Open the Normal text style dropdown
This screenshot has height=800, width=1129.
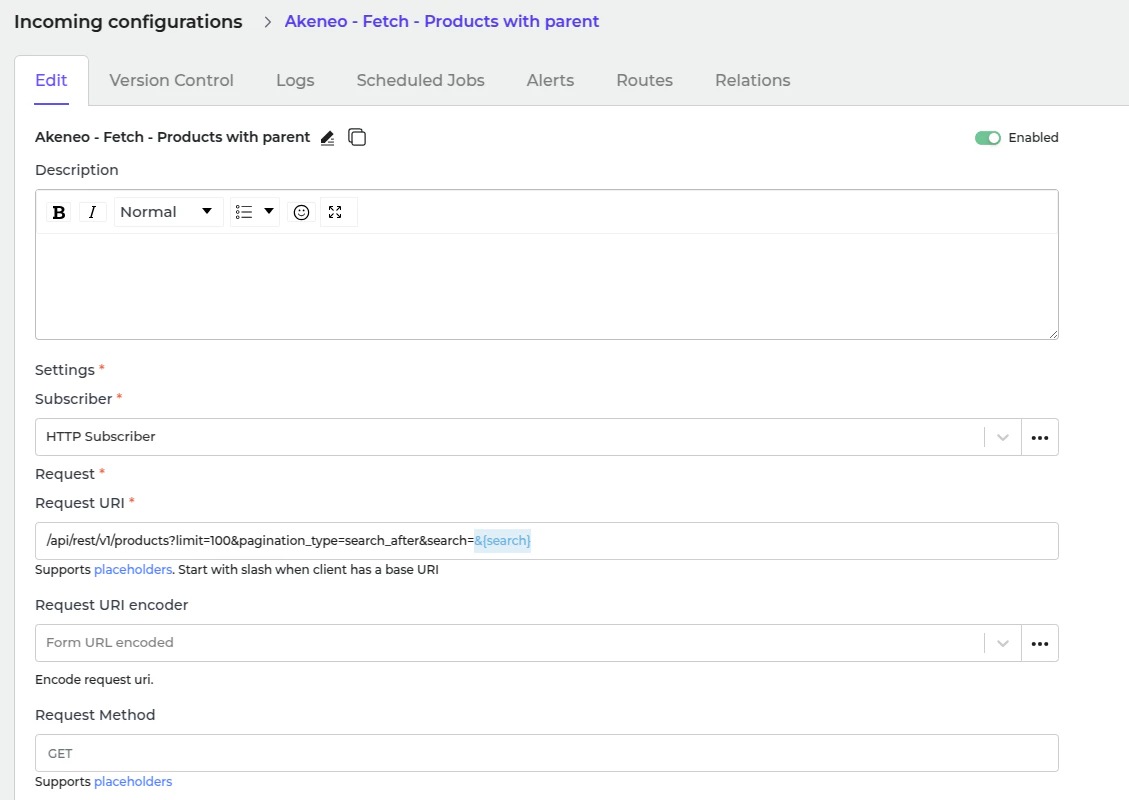click(168, 212)
